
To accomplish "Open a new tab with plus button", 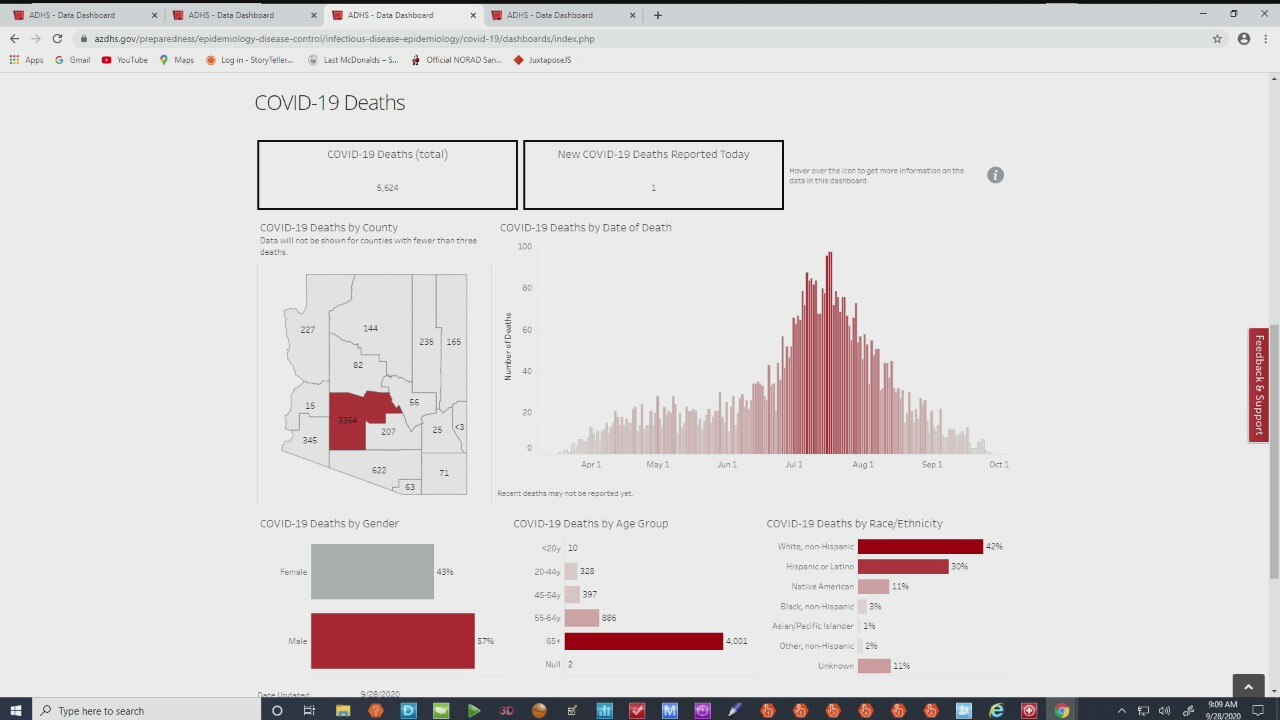I will tap(657, 15).
